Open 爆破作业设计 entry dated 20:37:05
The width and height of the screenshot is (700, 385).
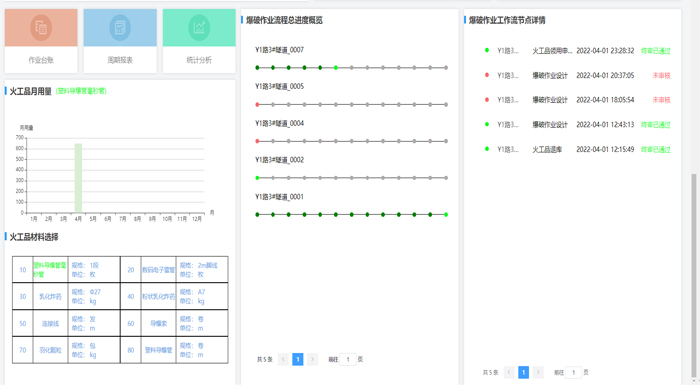[x=550, y=76]
